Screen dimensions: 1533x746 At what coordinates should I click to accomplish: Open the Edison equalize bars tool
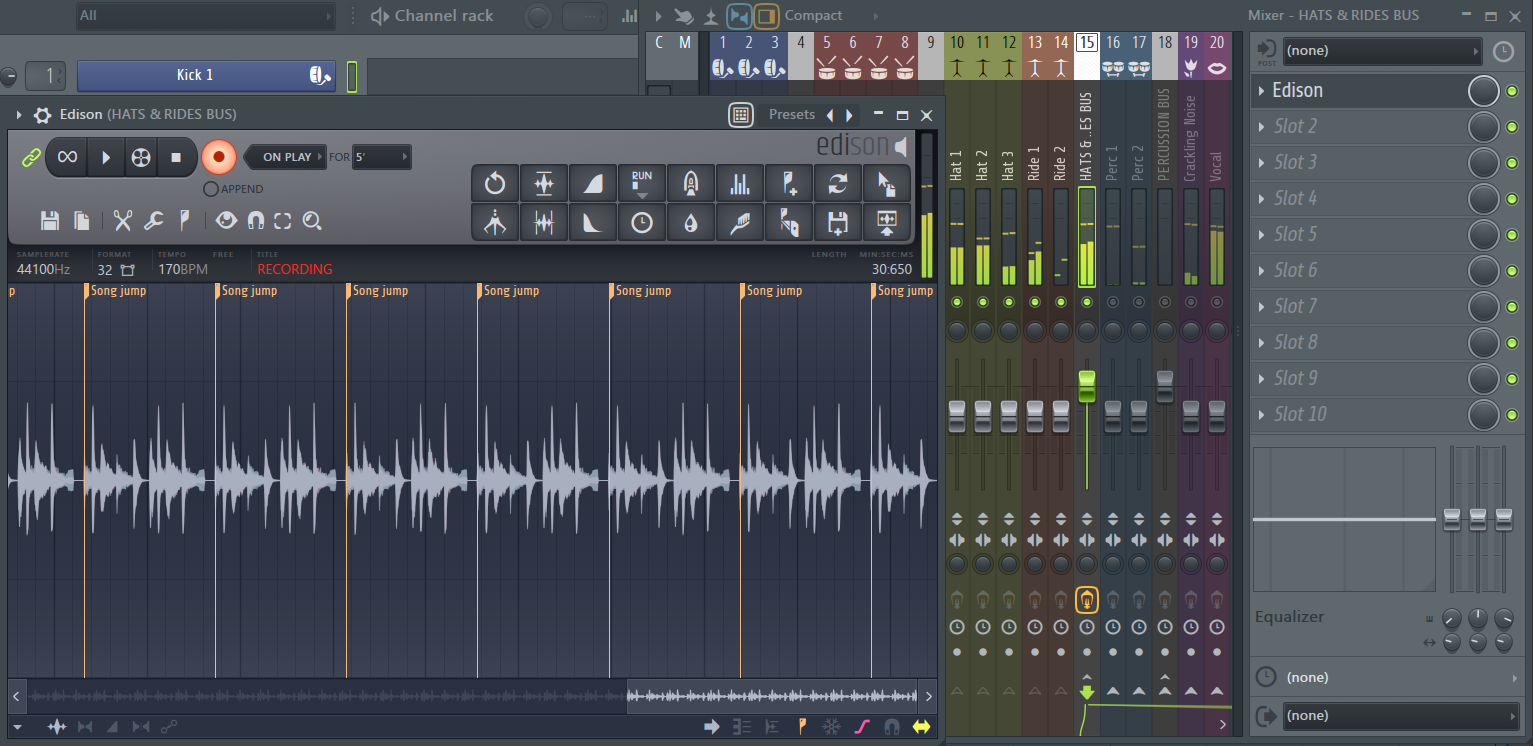[740, 184]
